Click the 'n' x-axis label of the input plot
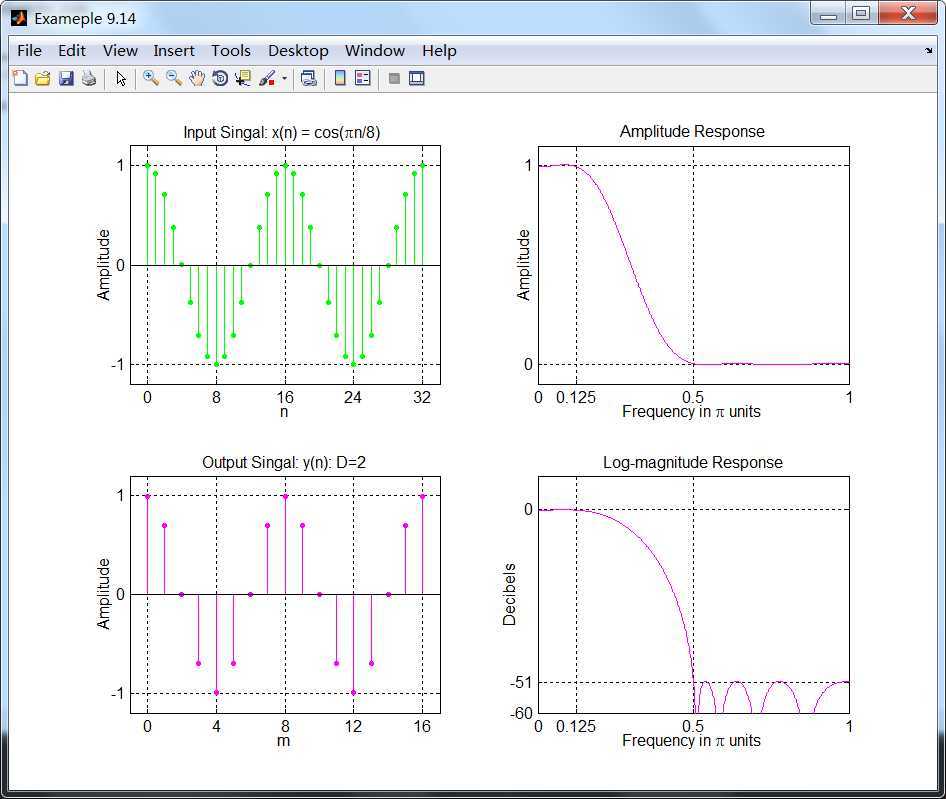 pos(284,412)
